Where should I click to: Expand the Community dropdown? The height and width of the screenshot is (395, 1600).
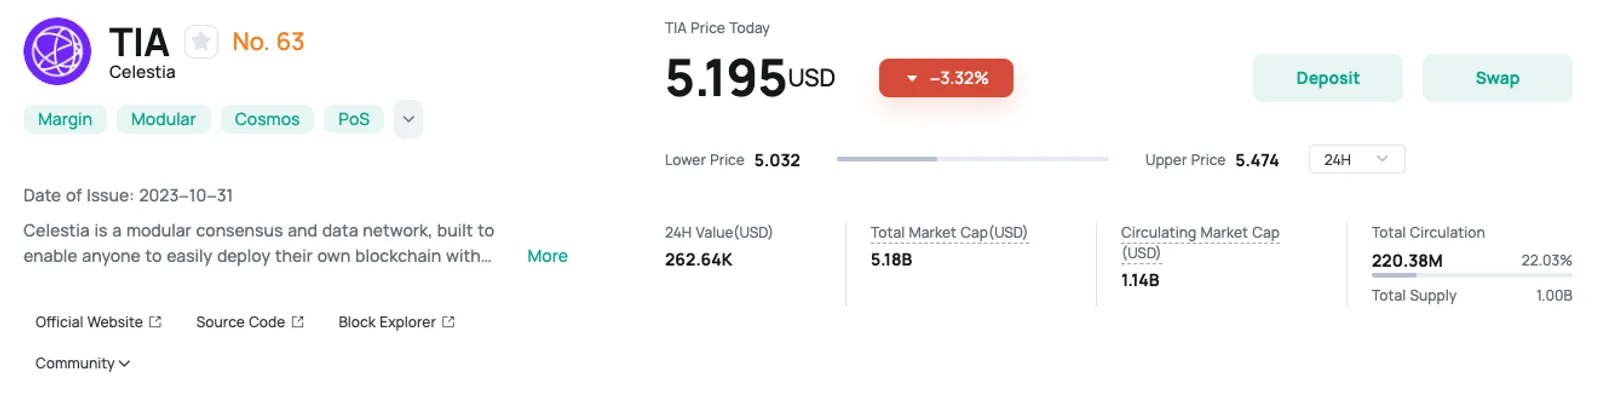(82, 363)
